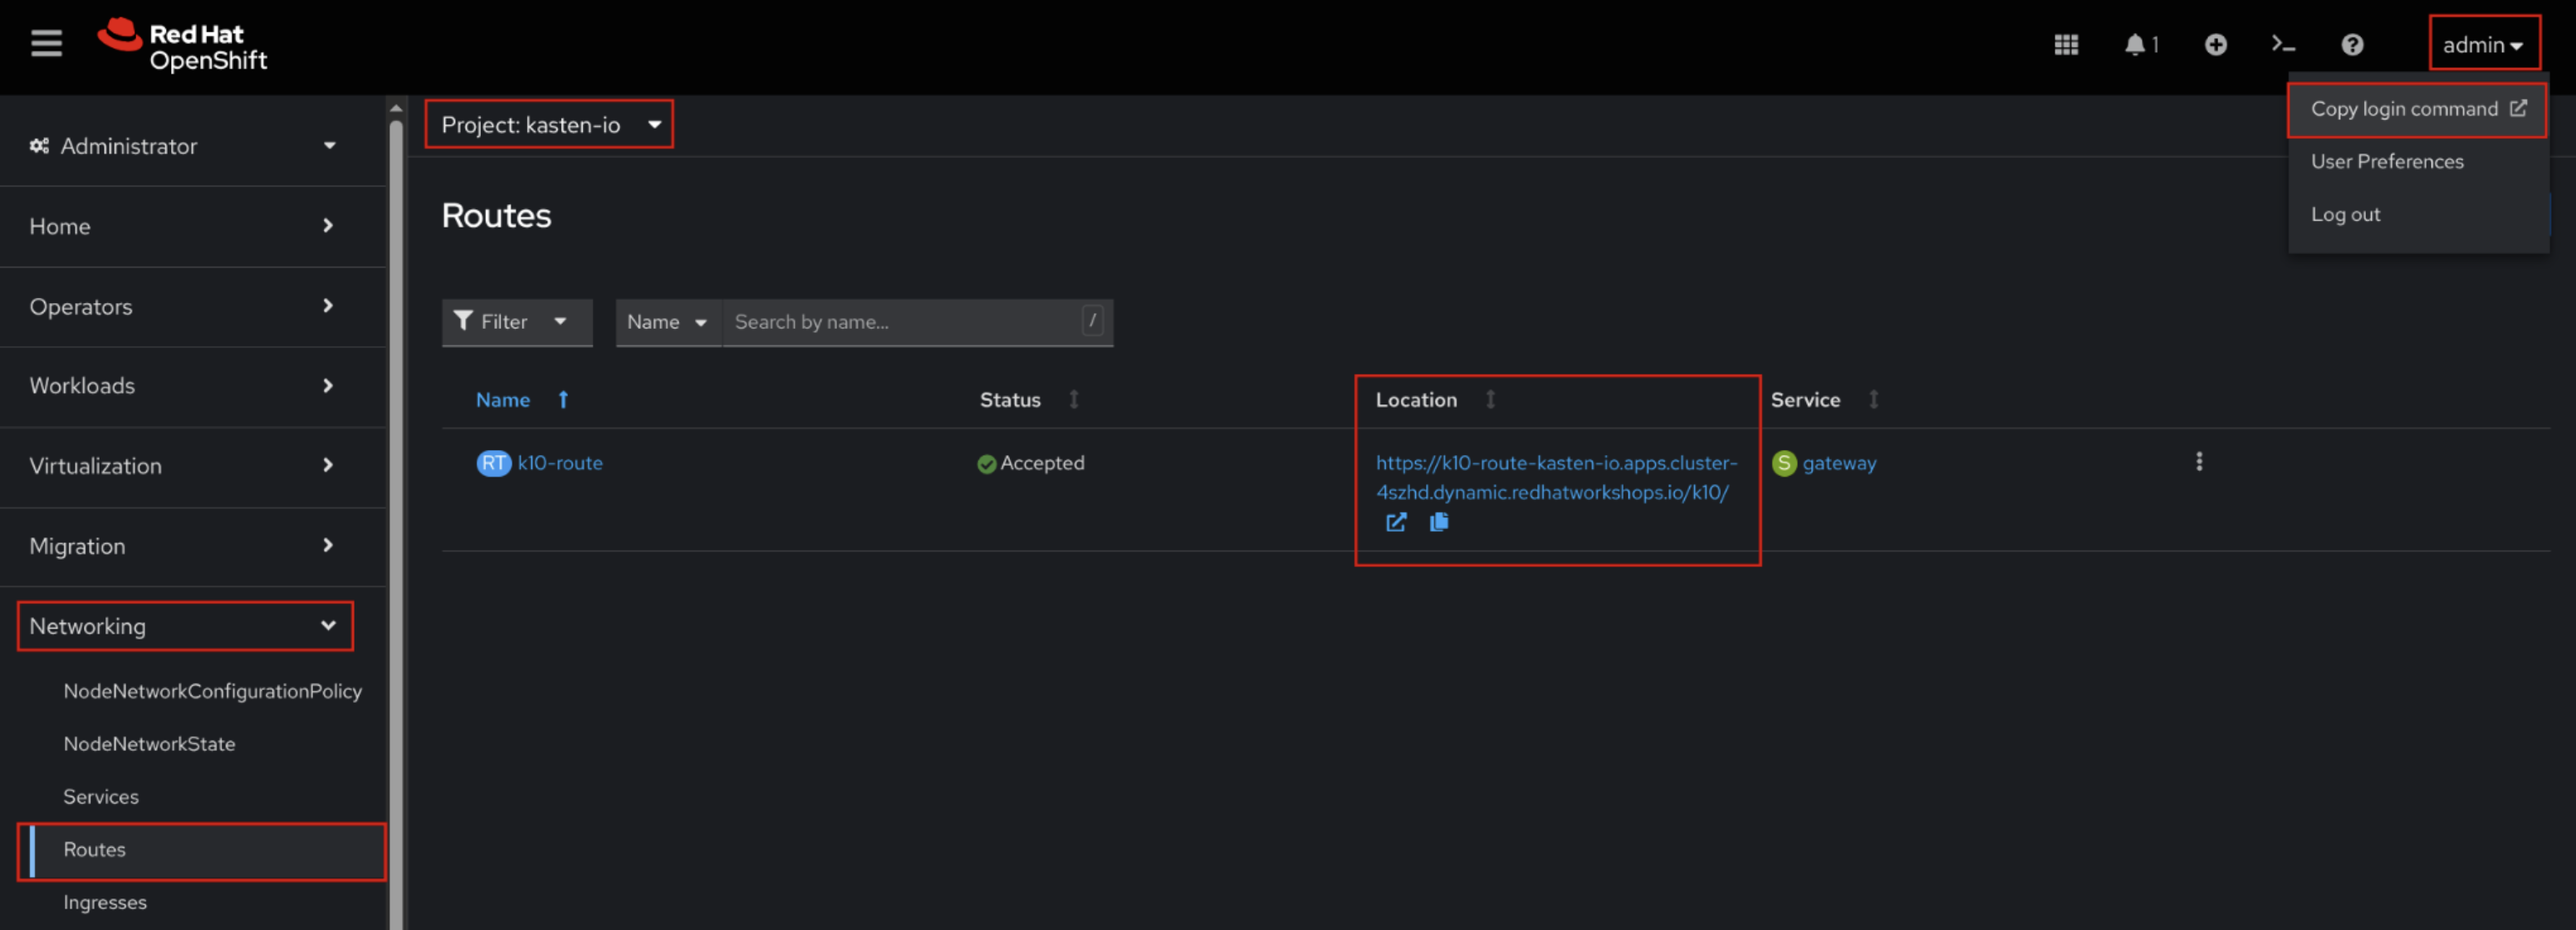The image size is (2576, 930).
Task: Sort routes by Location column
Action: coord(1417,400)
